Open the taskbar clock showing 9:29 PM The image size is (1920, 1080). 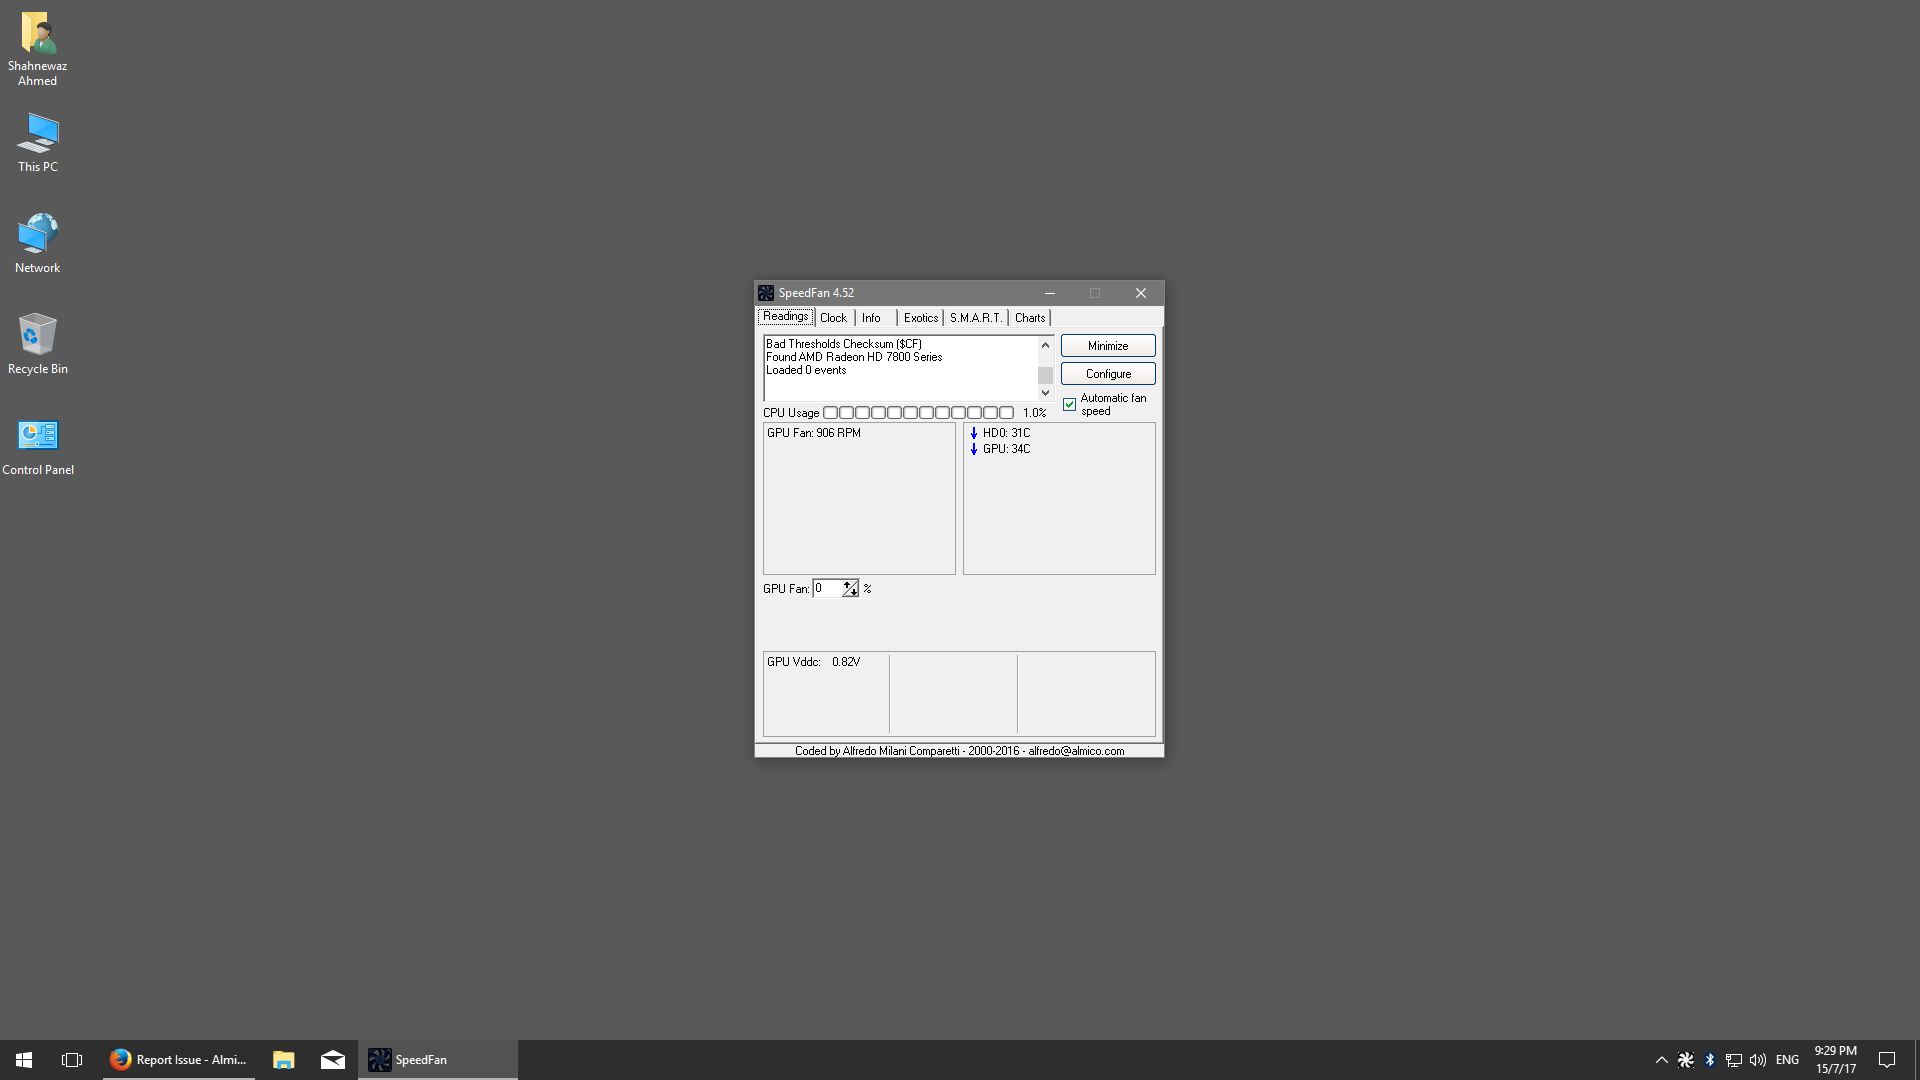click(x=1836, y=1060)
